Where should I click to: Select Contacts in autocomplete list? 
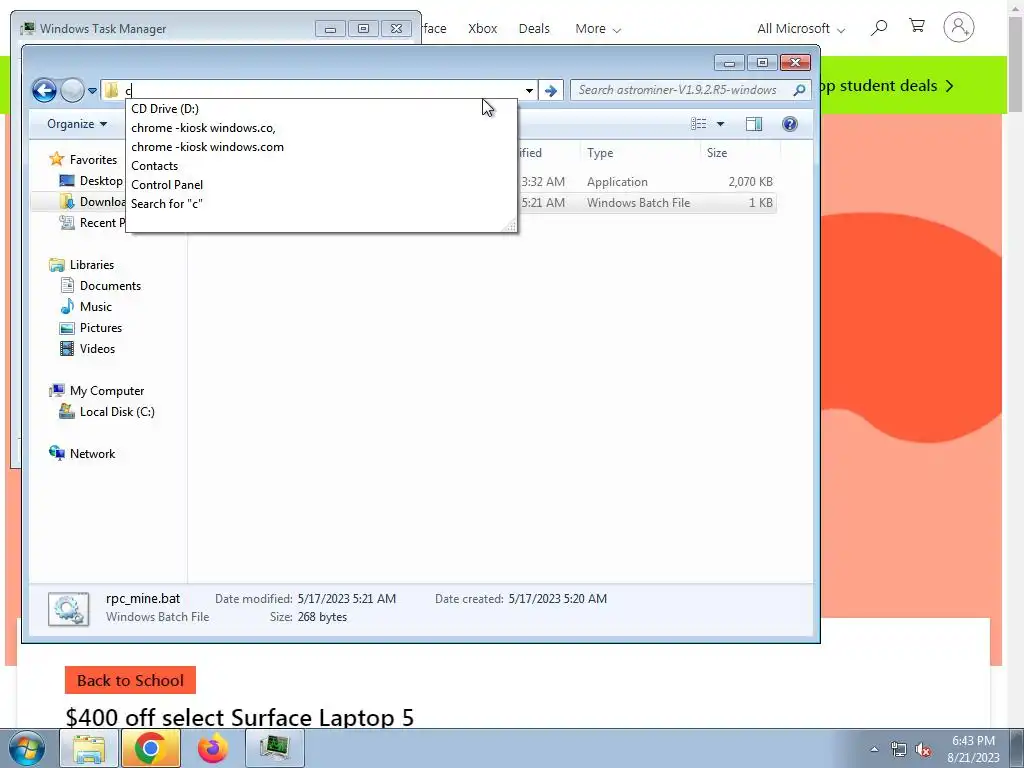[321, 166]
